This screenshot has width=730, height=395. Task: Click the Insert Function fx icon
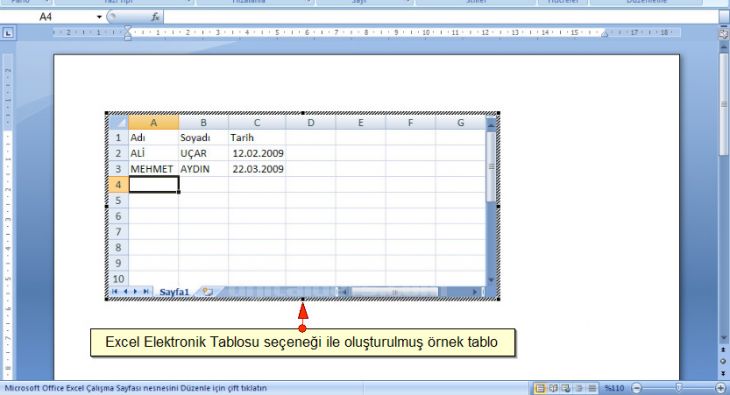155,17
